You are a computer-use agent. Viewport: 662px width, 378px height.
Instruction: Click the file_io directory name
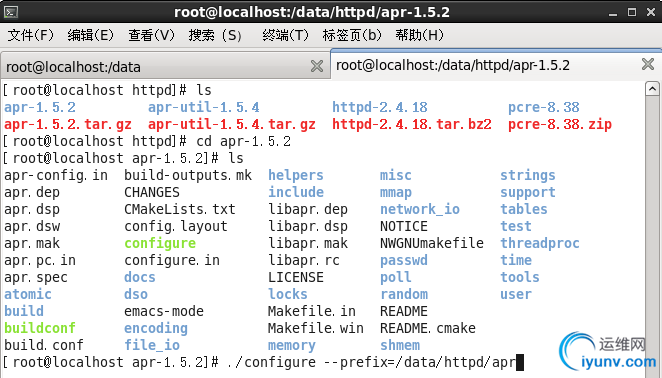point(152,345)
